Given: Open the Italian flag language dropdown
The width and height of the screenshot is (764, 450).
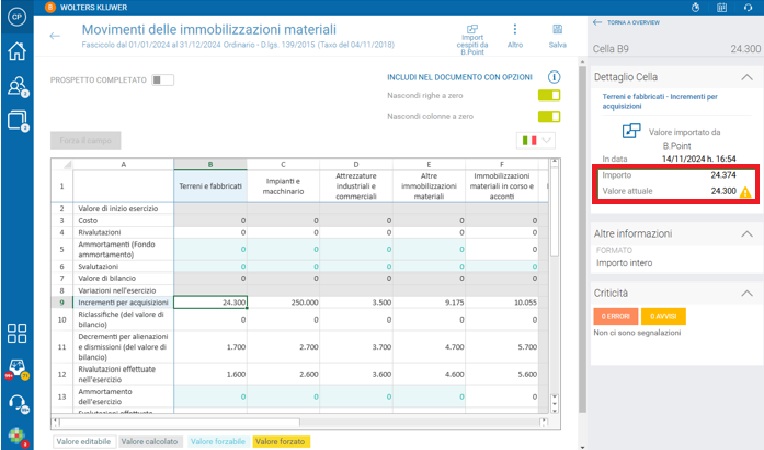Looking at the screenshot, I should (x=535, y=140).
